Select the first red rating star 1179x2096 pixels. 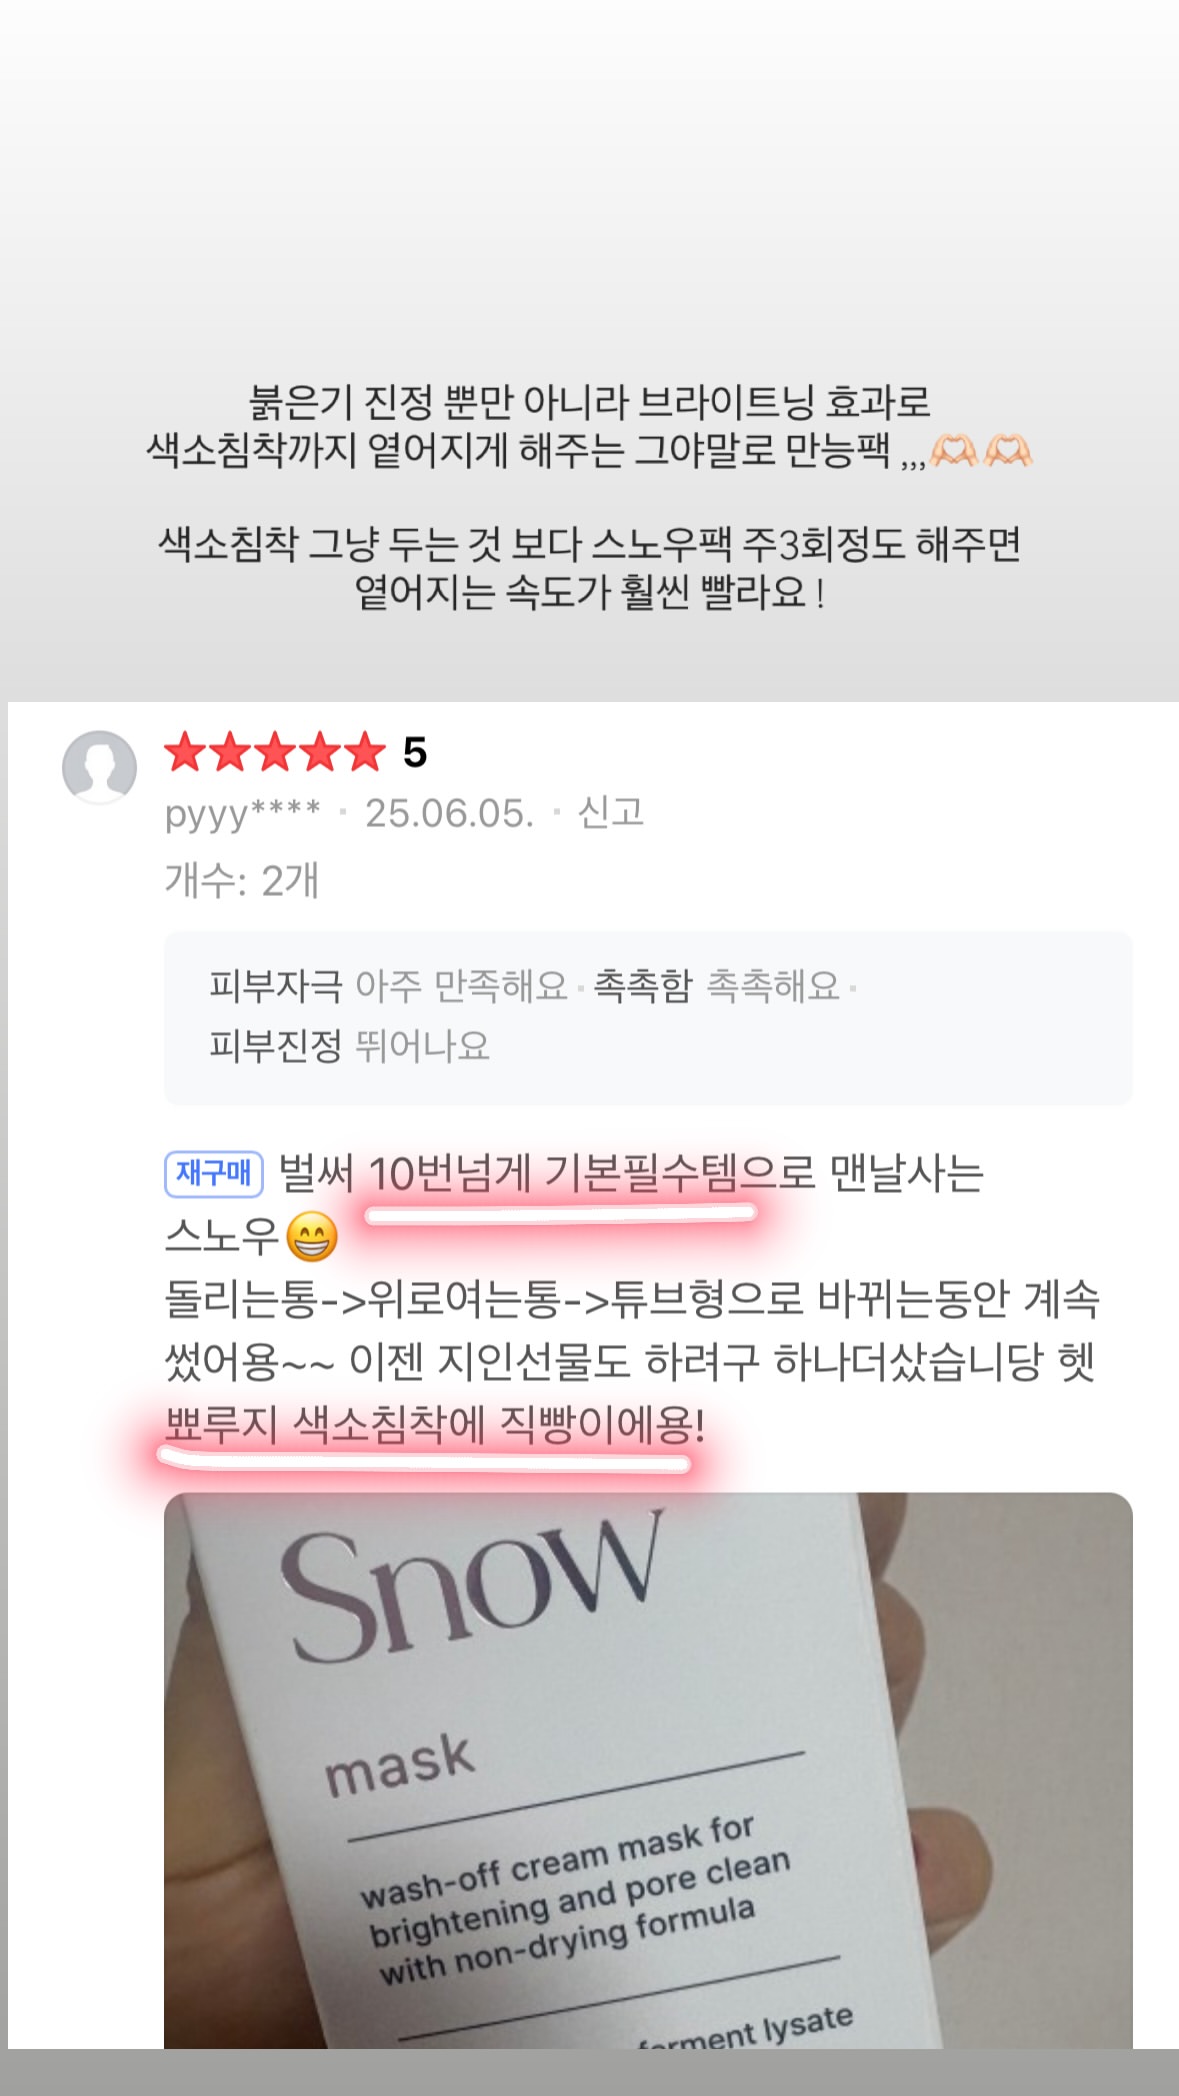click(x=185, y=752)
